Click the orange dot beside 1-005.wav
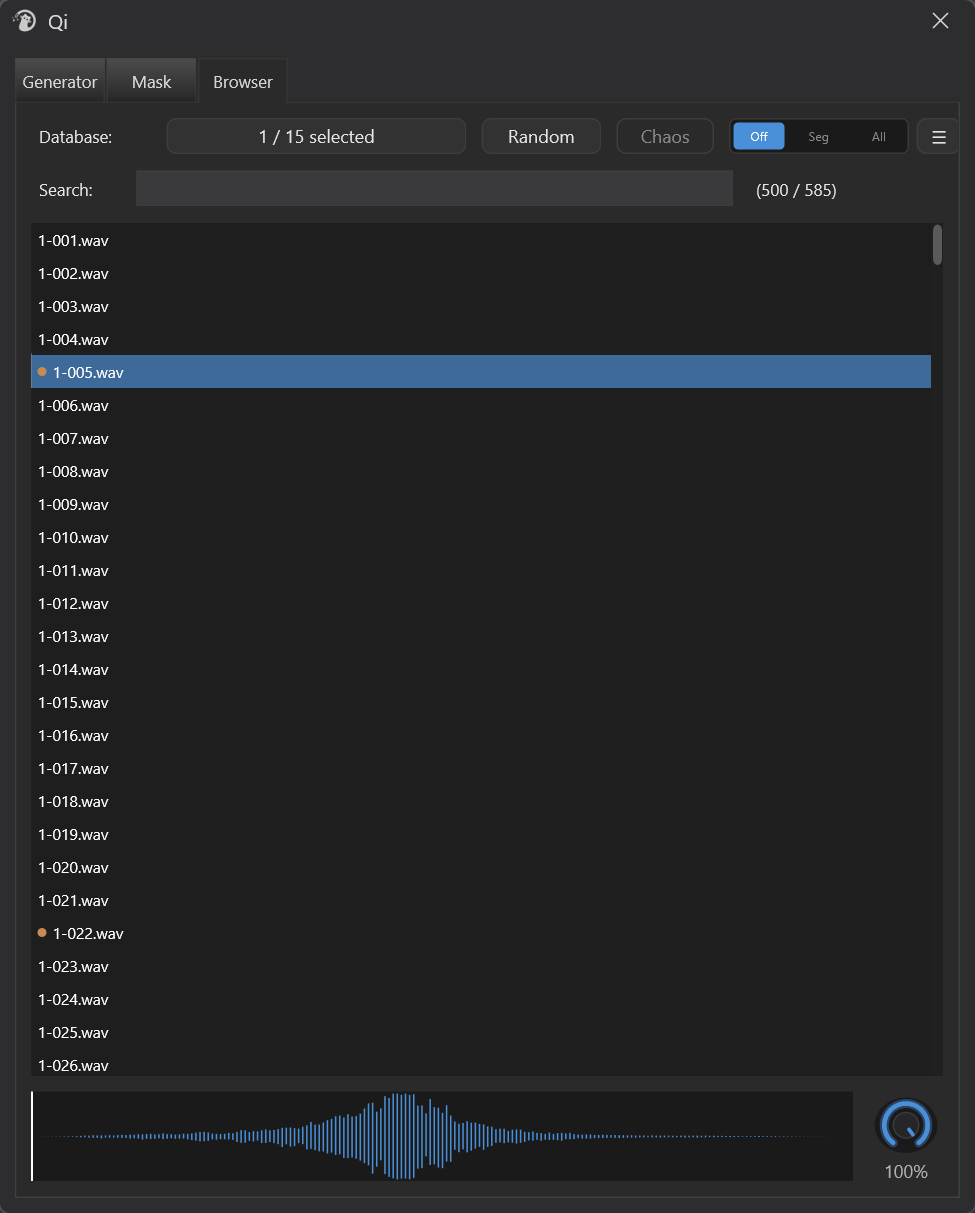Viewport: 975px width, 1213px height. click(42, 372)
